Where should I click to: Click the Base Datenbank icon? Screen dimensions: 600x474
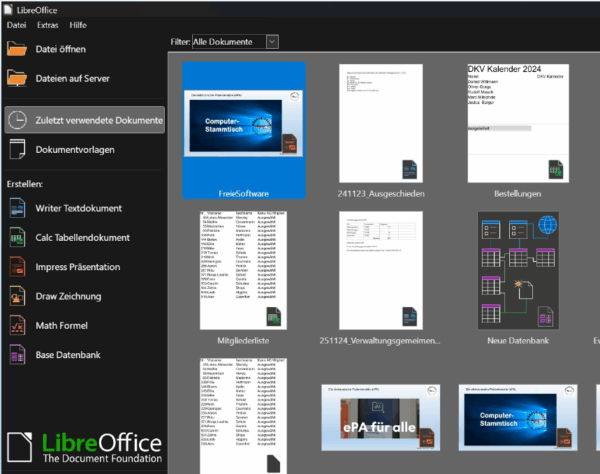pyautogui.click(x=18, y=354)
